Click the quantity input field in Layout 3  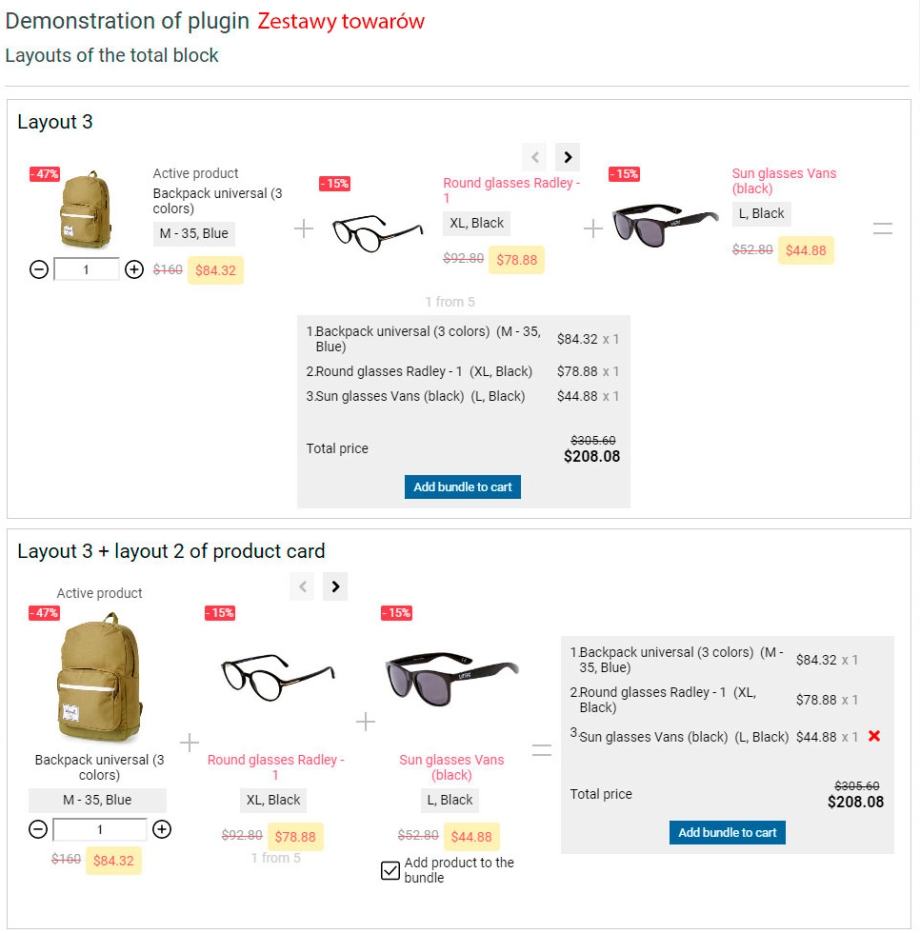[x=86, y=269]
